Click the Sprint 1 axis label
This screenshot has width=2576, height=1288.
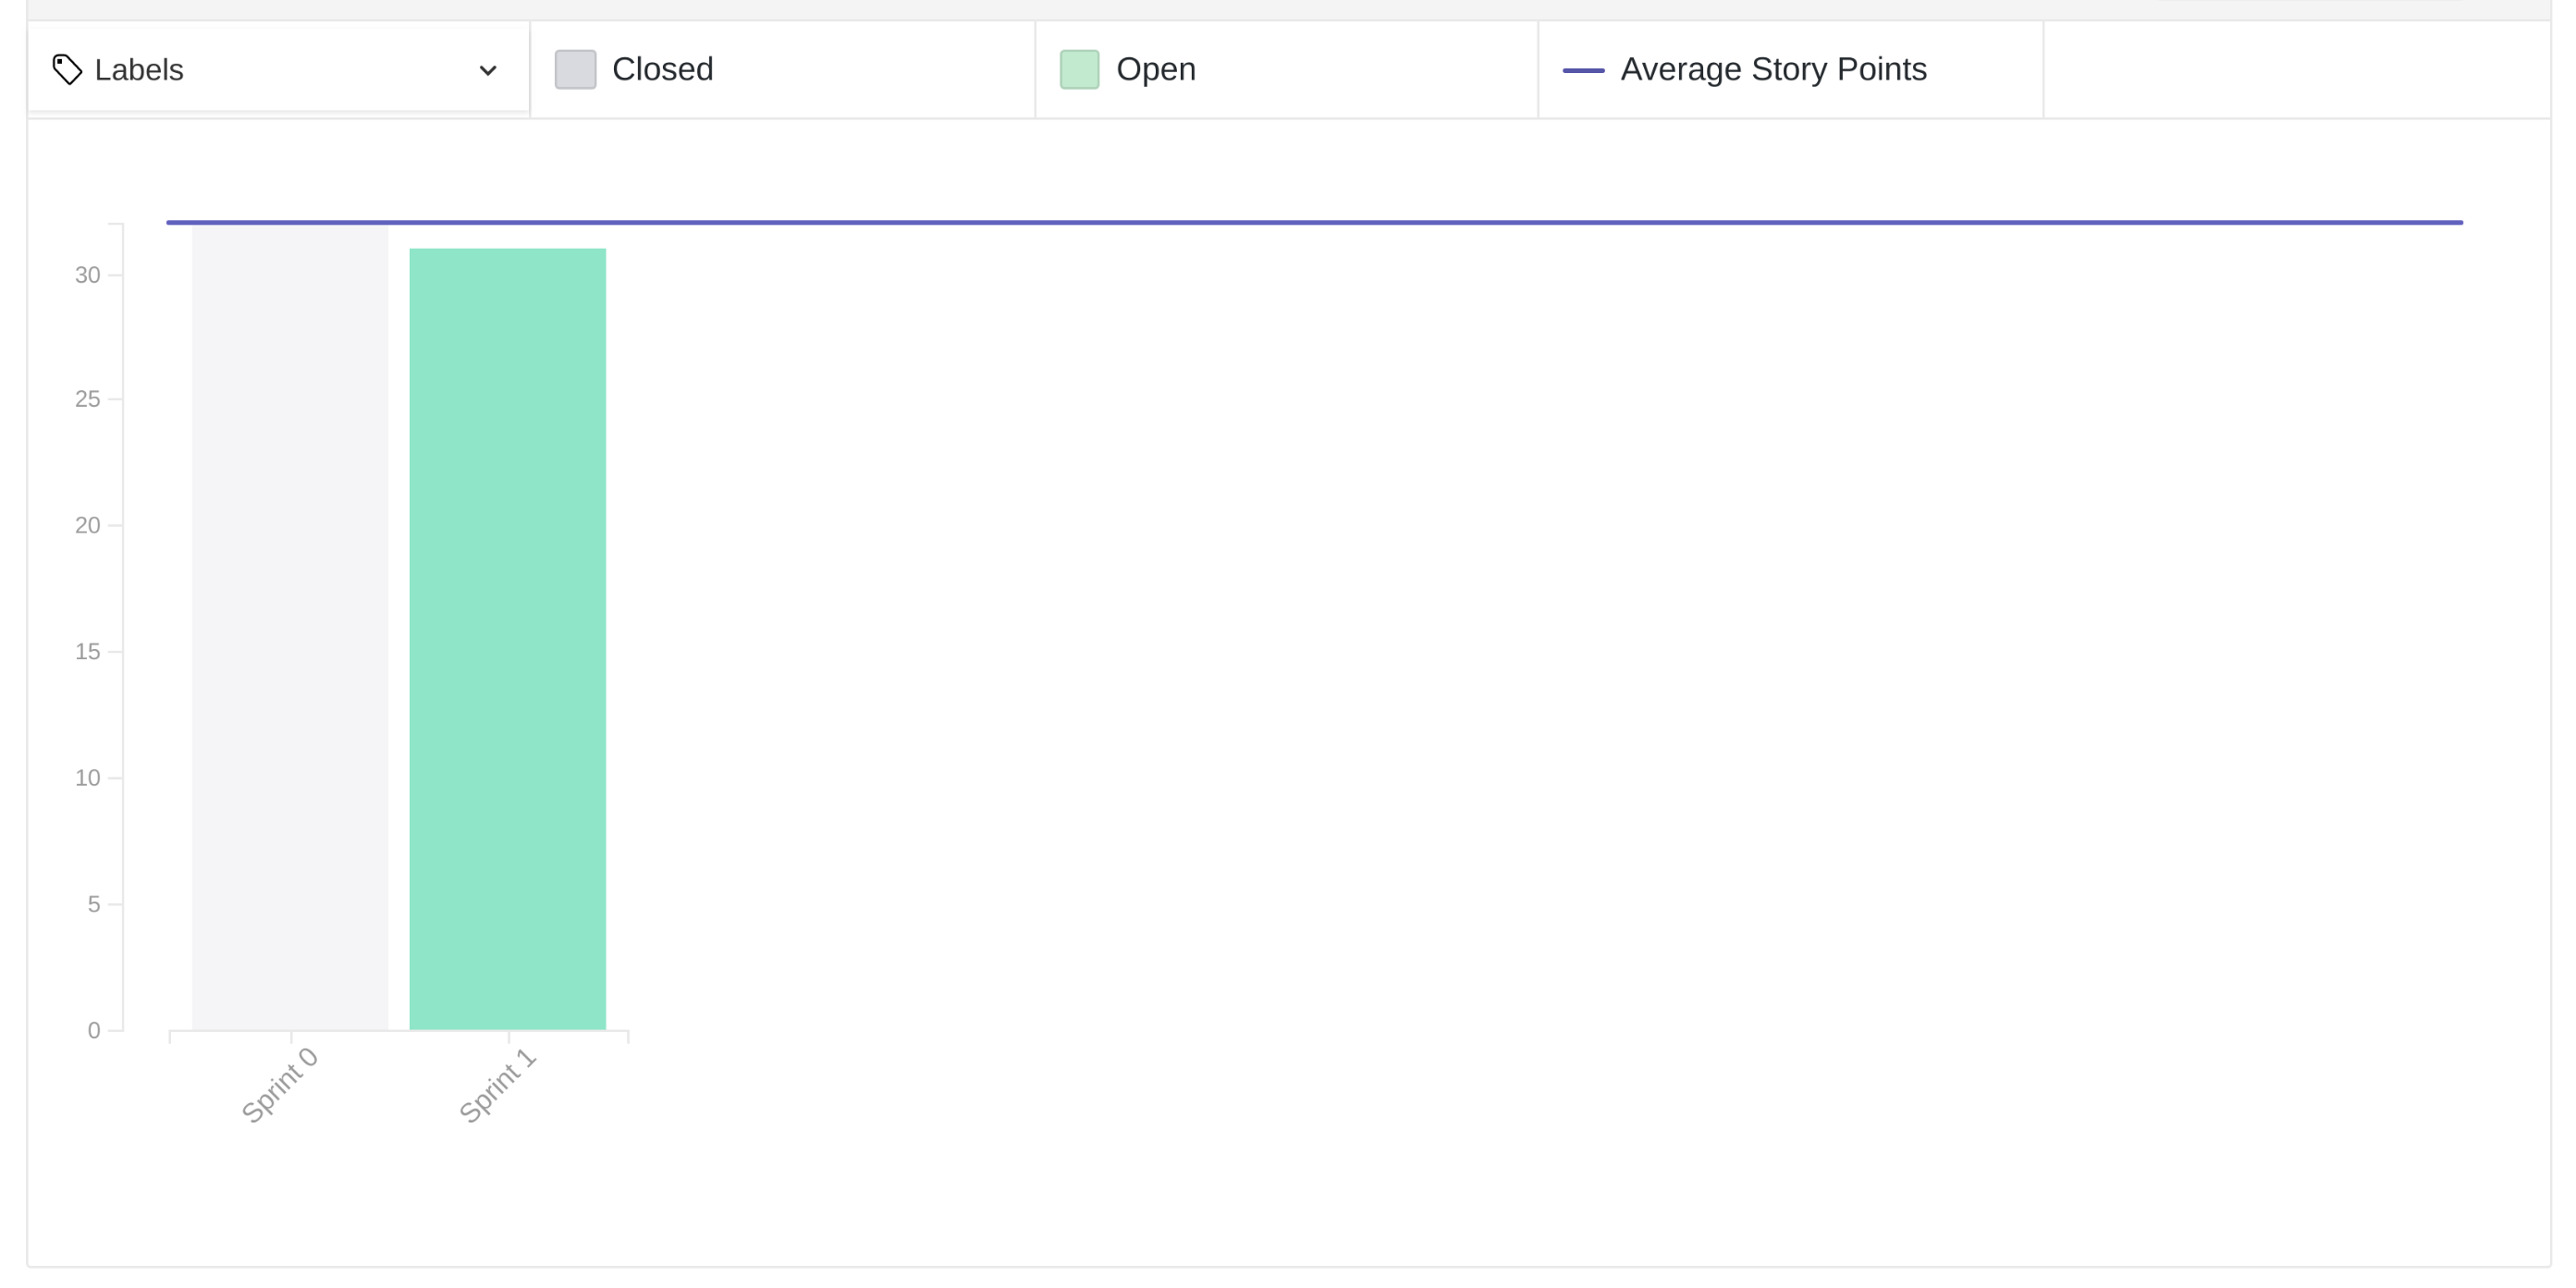(497, 1085)
